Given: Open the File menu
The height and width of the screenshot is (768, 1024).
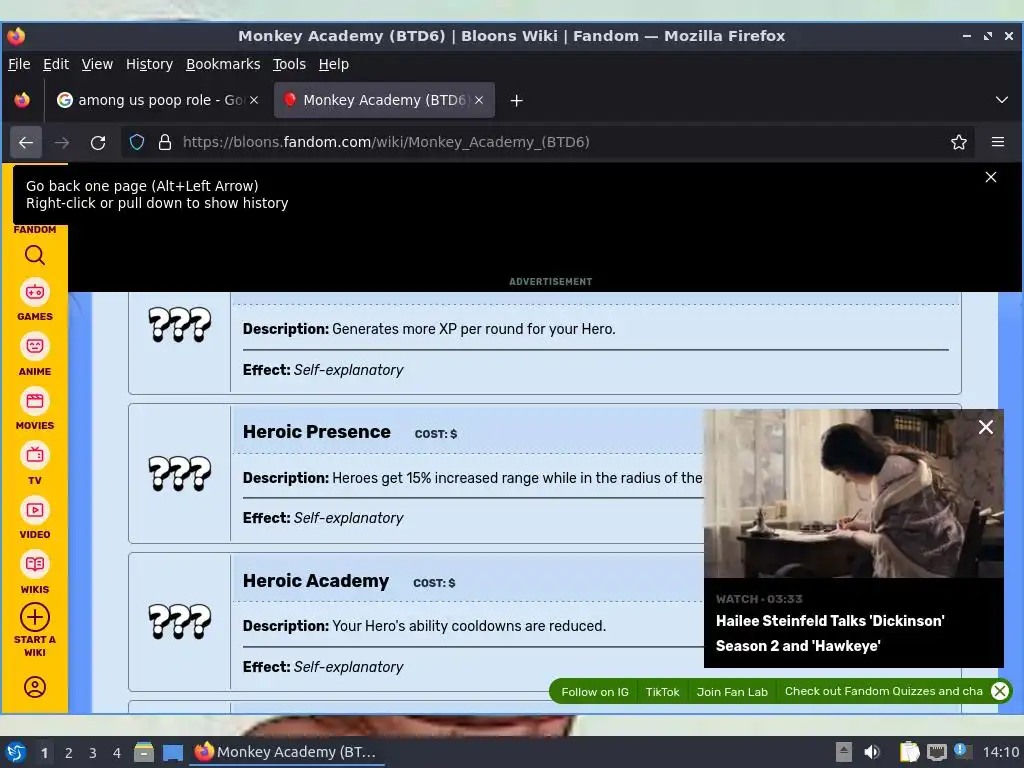Looking at the screenshot, I should click(19, 64).
